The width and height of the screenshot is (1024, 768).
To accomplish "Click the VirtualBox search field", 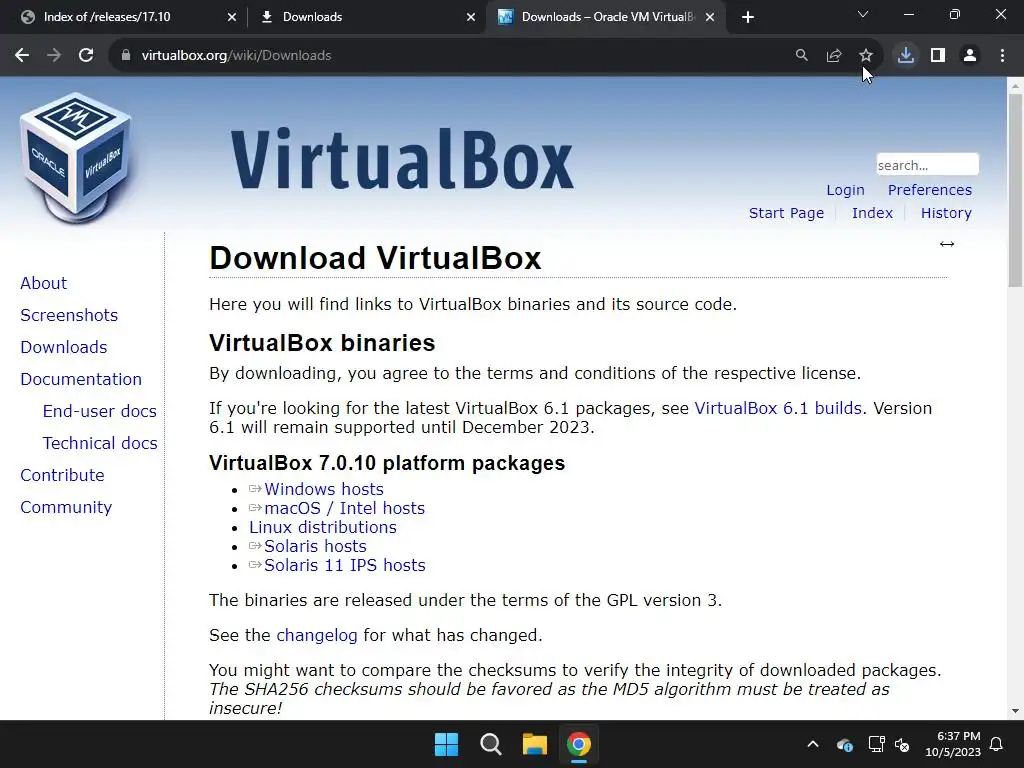I will point(927,165).
